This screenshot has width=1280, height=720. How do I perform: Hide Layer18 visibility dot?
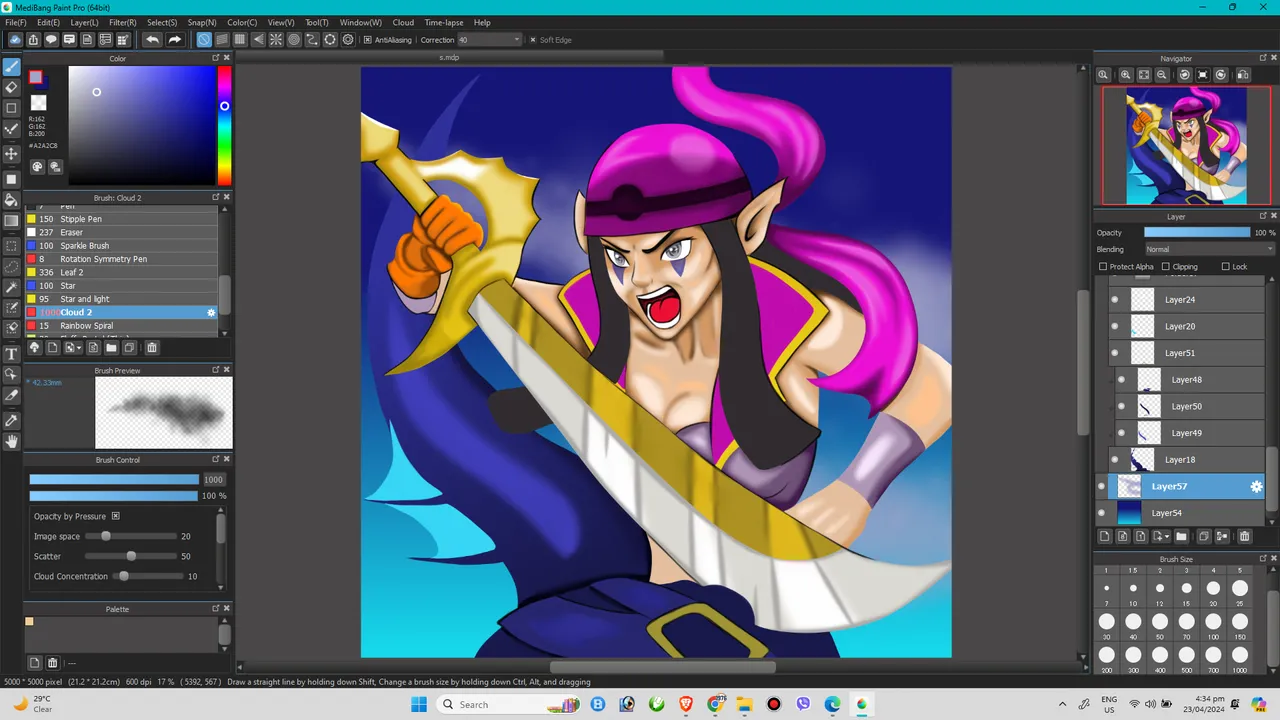[x=1114, y=460]
